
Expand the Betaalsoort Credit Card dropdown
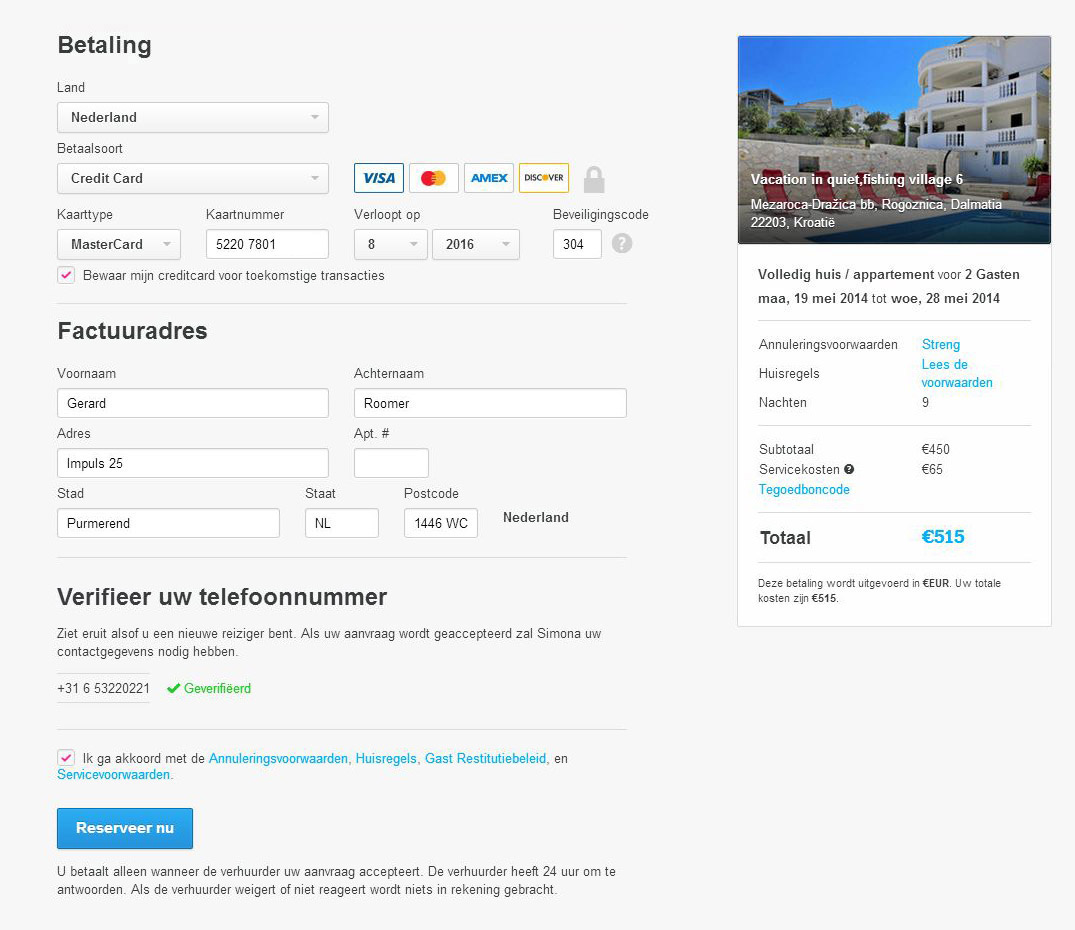[x=193, y=178]
